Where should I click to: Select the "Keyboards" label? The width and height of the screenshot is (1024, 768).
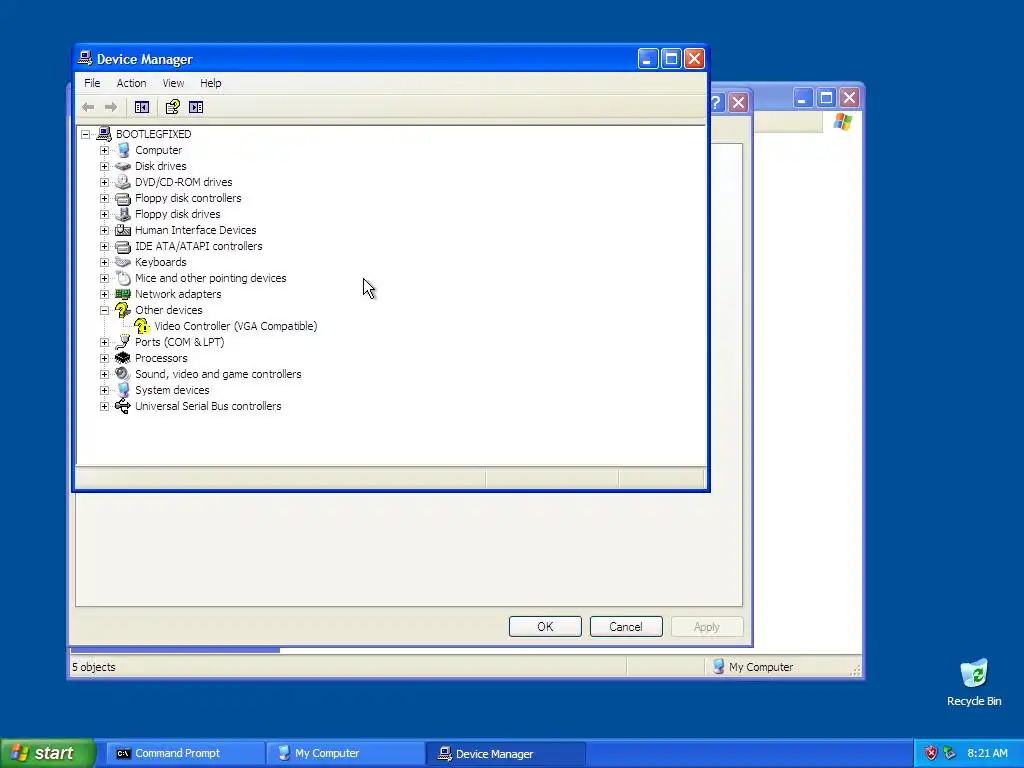(161, 262)
